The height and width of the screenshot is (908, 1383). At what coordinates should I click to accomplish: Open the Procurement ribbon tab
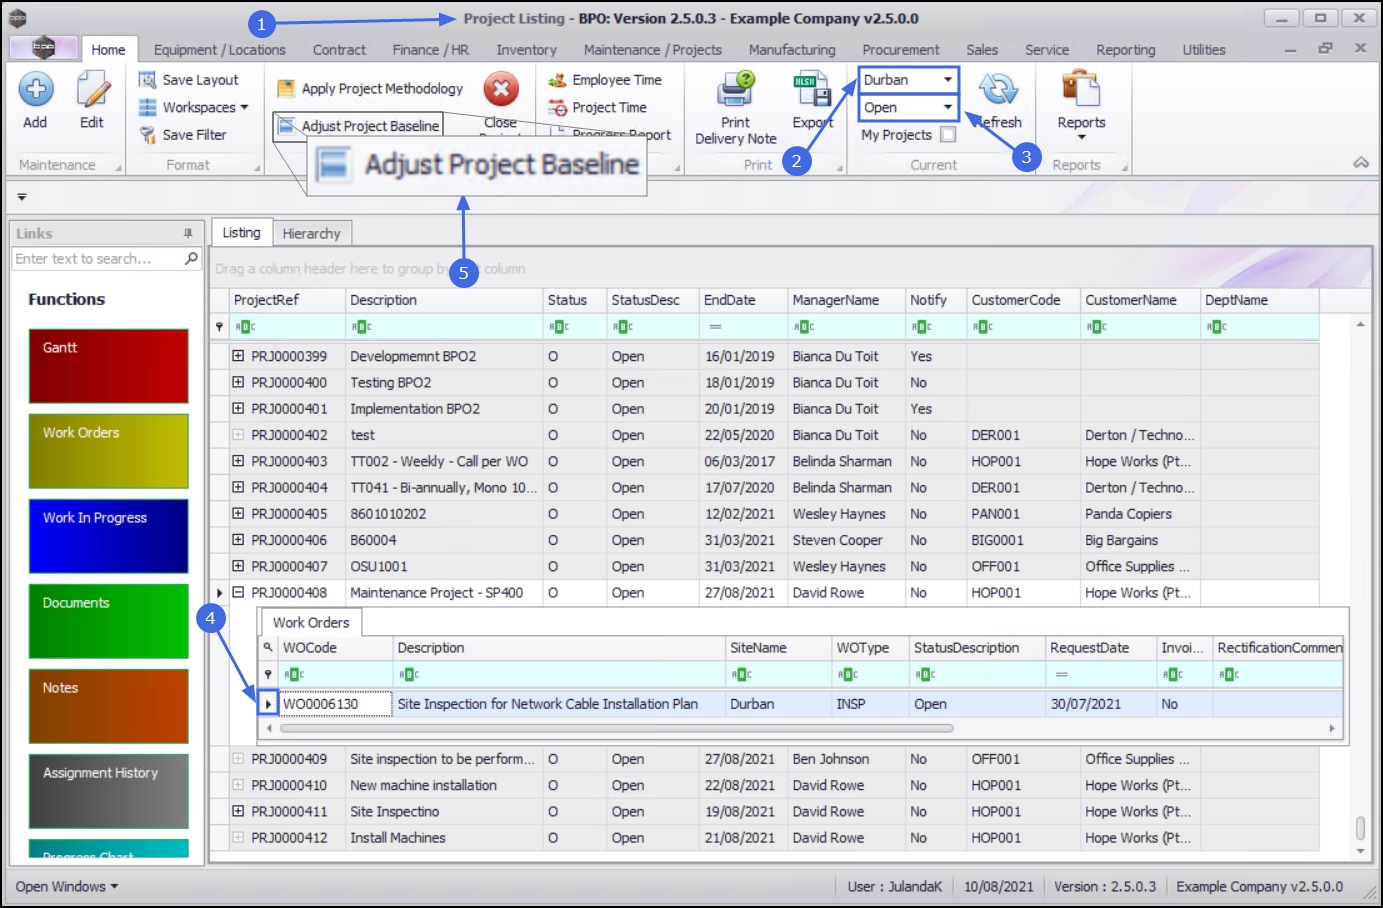coord(900,50)
